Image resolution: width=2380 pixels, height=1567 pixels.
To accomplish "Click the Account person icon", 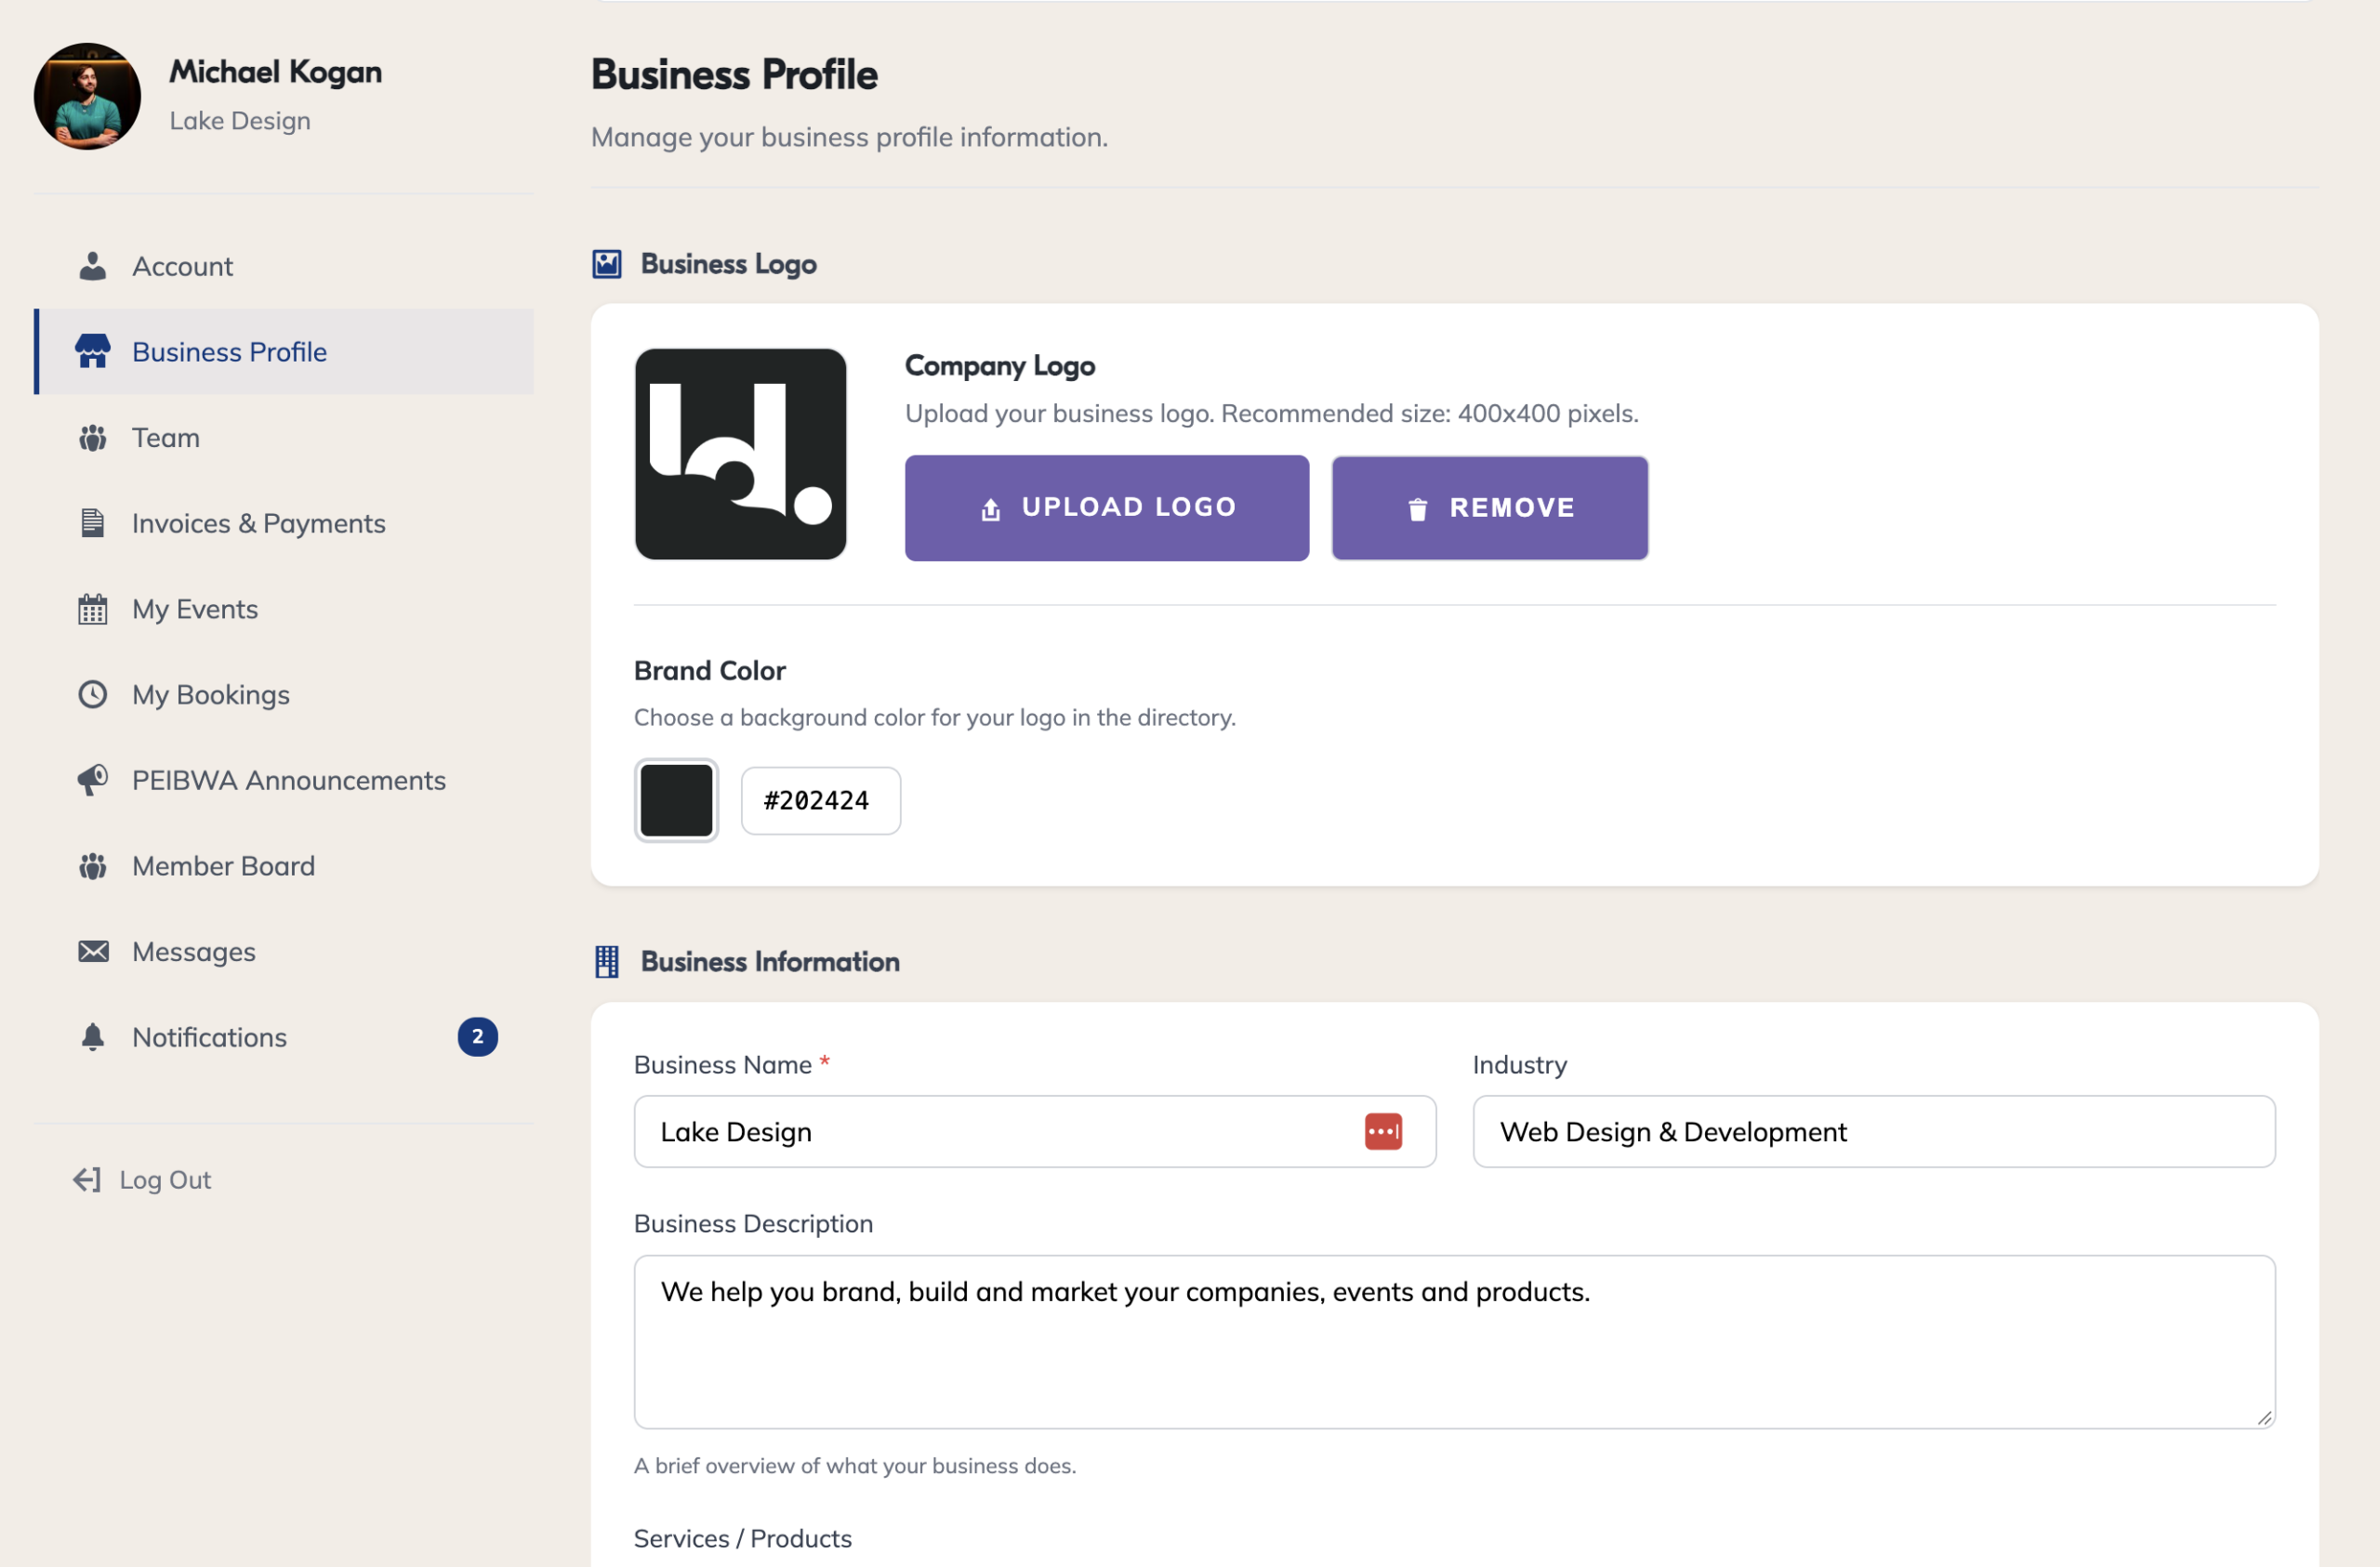I will click(93, 266).
